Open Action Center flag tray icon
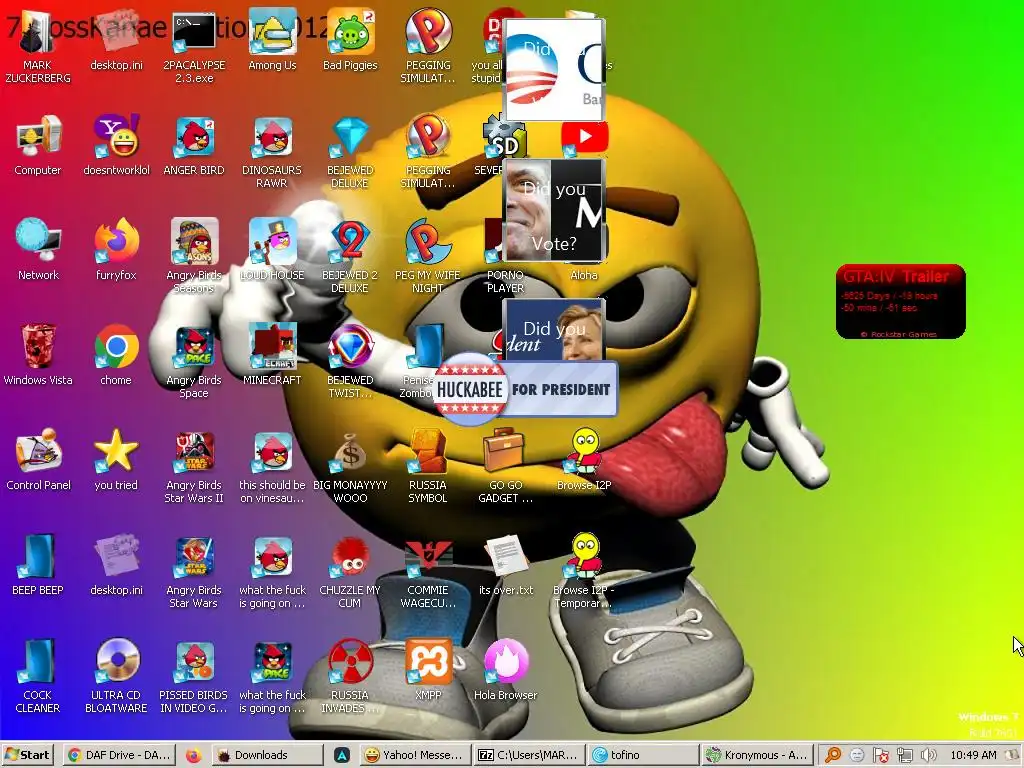Viewport: 1024px width, 768px height. 880,756
